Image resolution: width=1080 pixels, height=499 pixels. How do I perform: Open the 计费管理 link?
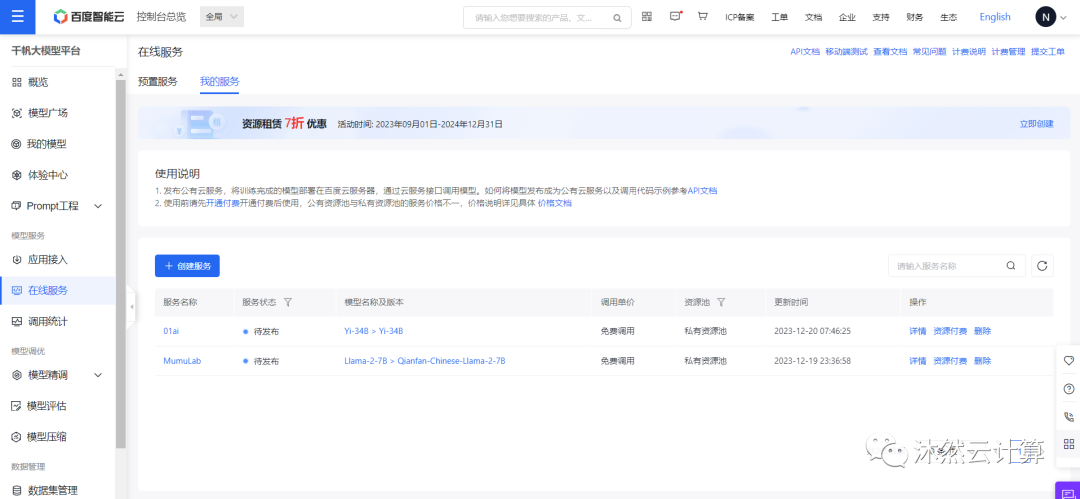(x=1008, y=52)
